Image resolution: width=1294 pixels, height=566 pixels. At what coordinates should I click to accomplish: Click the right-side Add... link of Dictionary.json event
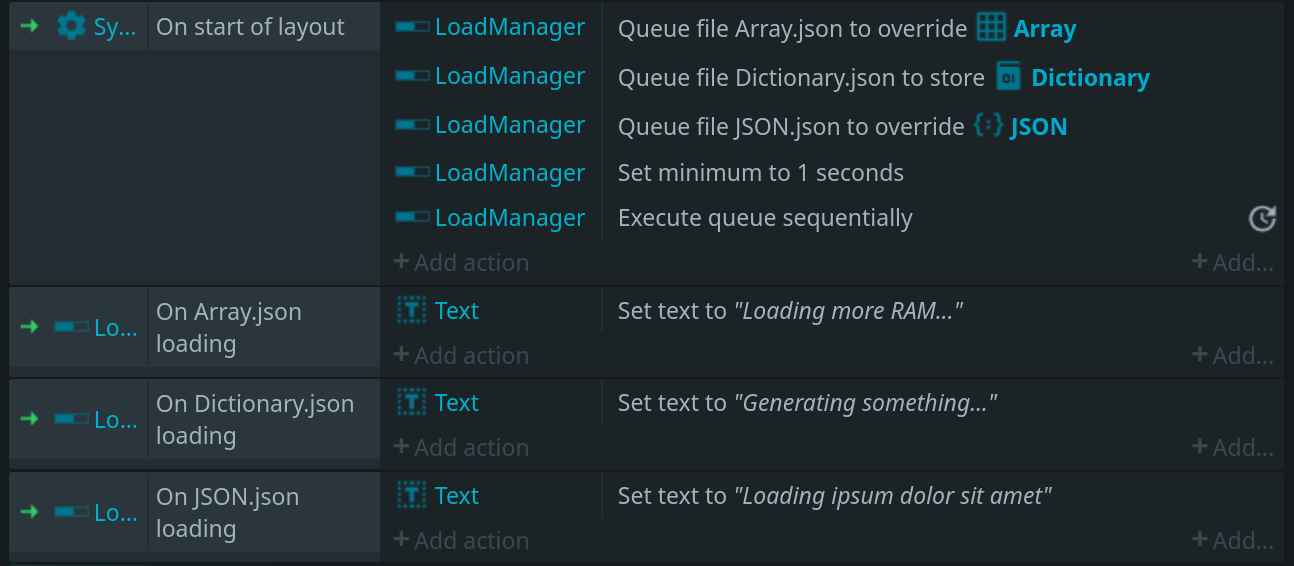(1232, 447)
